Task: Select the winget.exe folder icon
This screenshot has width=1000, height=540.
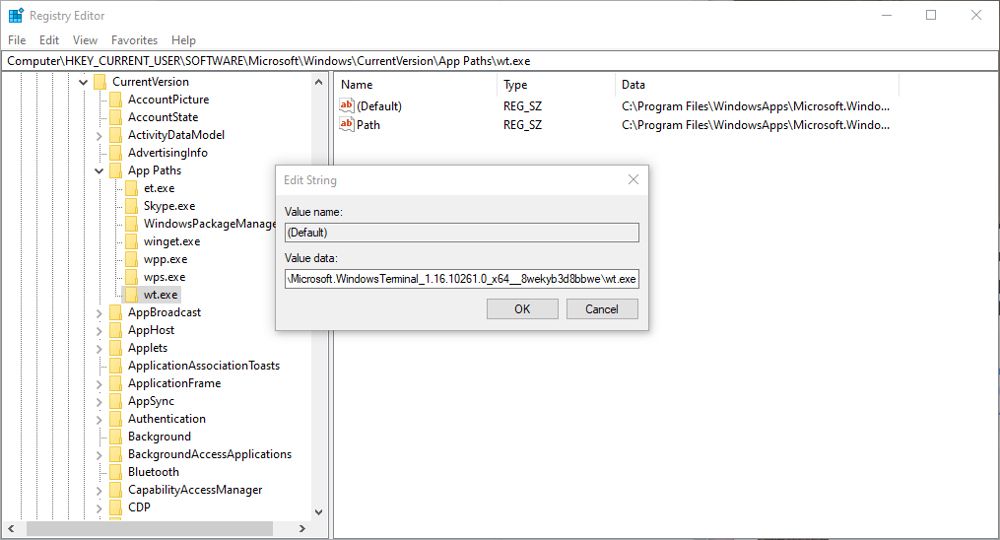Action: point(131,242)
